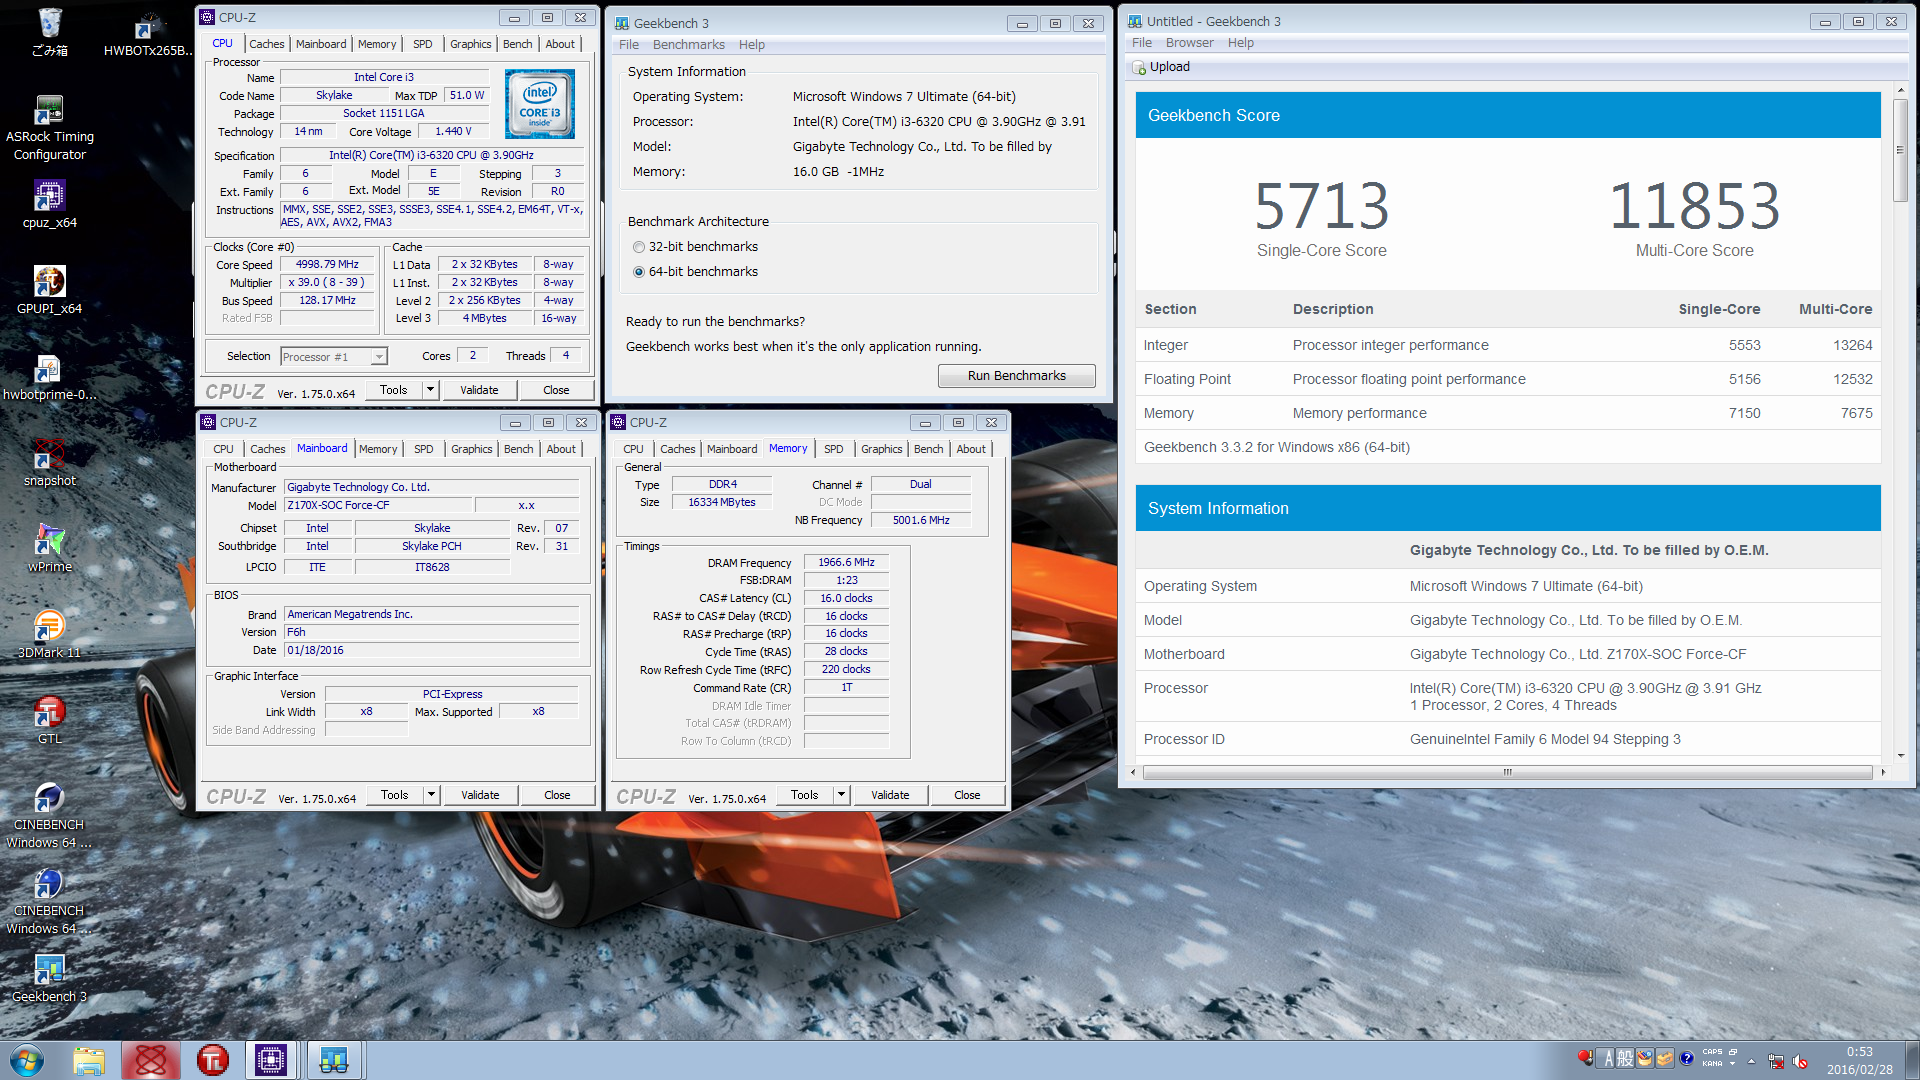Open Windows Explorer from taskbar
1920x1080 pixels.
pos(89,1060)
